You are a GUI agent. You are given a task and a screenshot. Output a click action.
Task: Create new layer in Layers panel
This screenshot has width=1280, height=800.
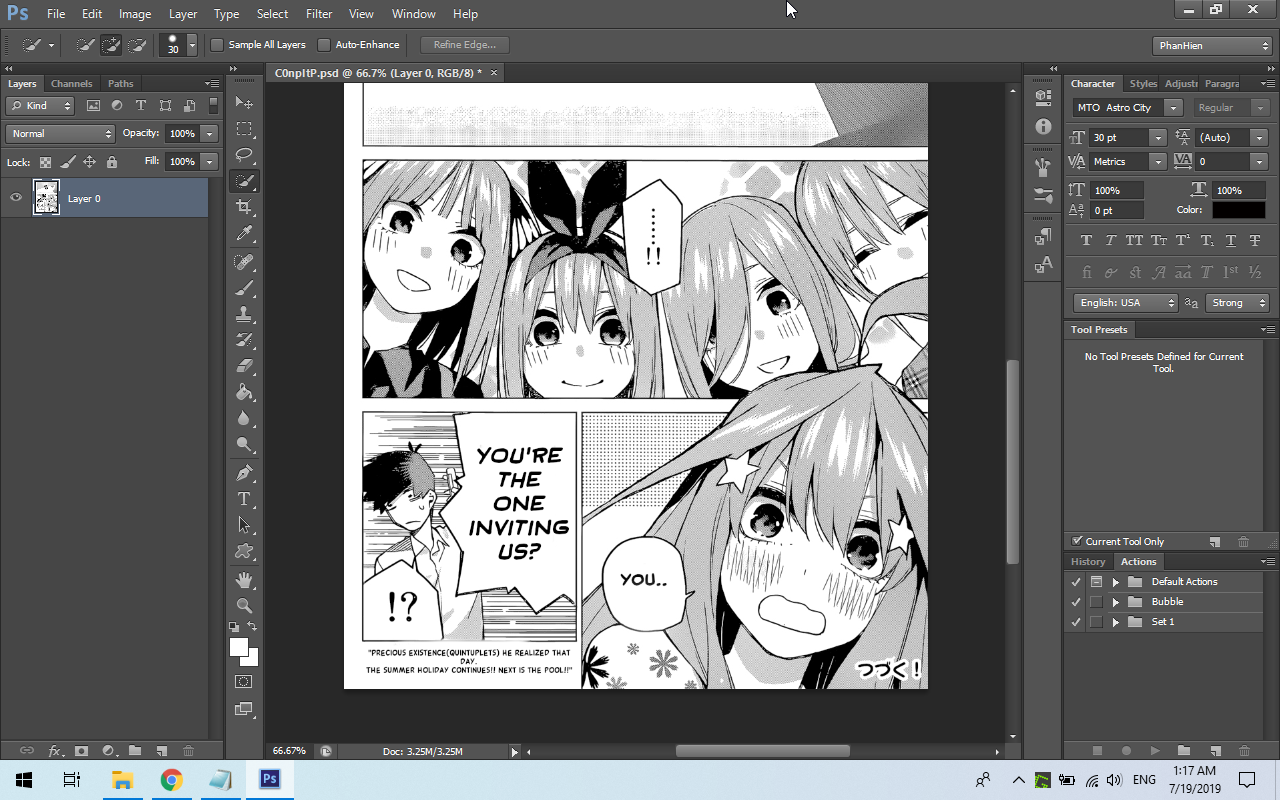coord(161,750)
